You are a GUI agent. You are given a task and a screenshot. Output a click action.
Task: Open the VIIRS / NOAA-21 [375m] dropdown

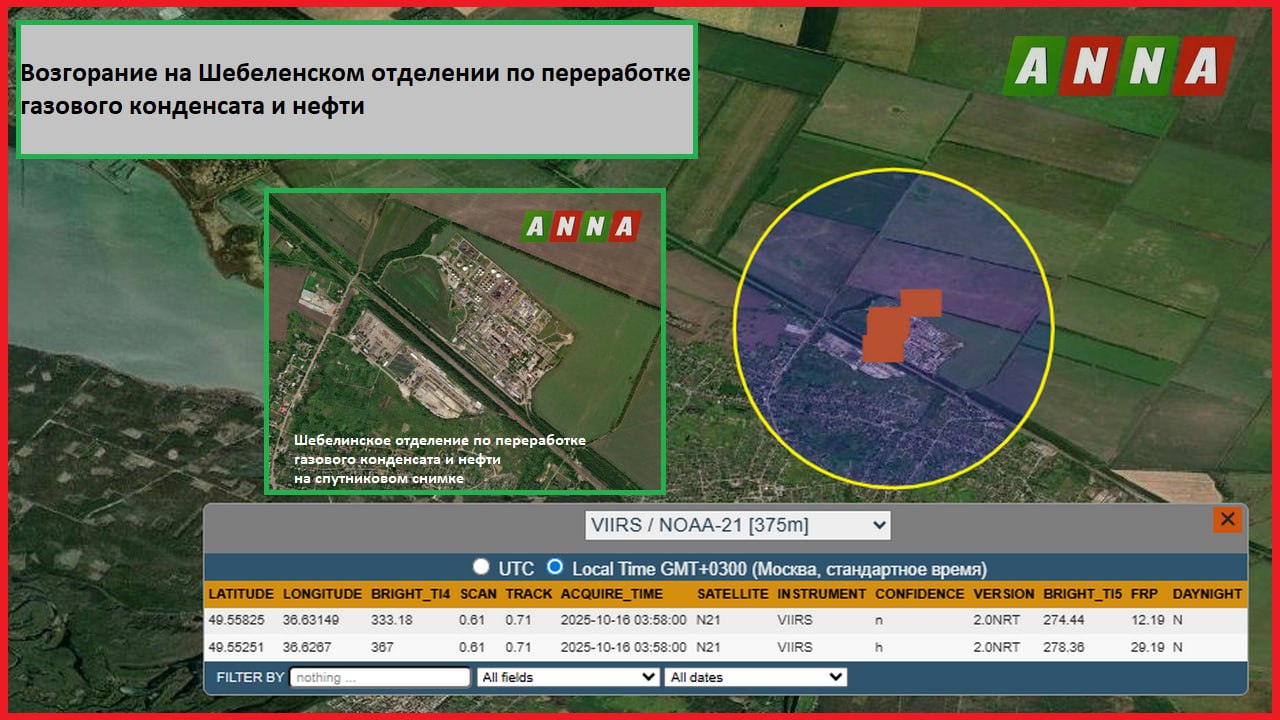pos(737,525)
